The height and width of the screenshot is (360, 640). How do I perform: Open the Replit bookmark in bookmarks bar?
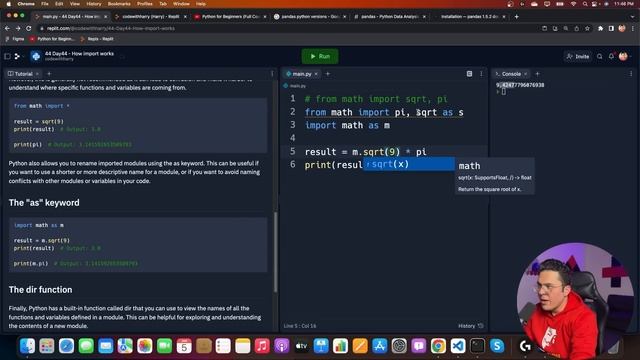point(97,39)
